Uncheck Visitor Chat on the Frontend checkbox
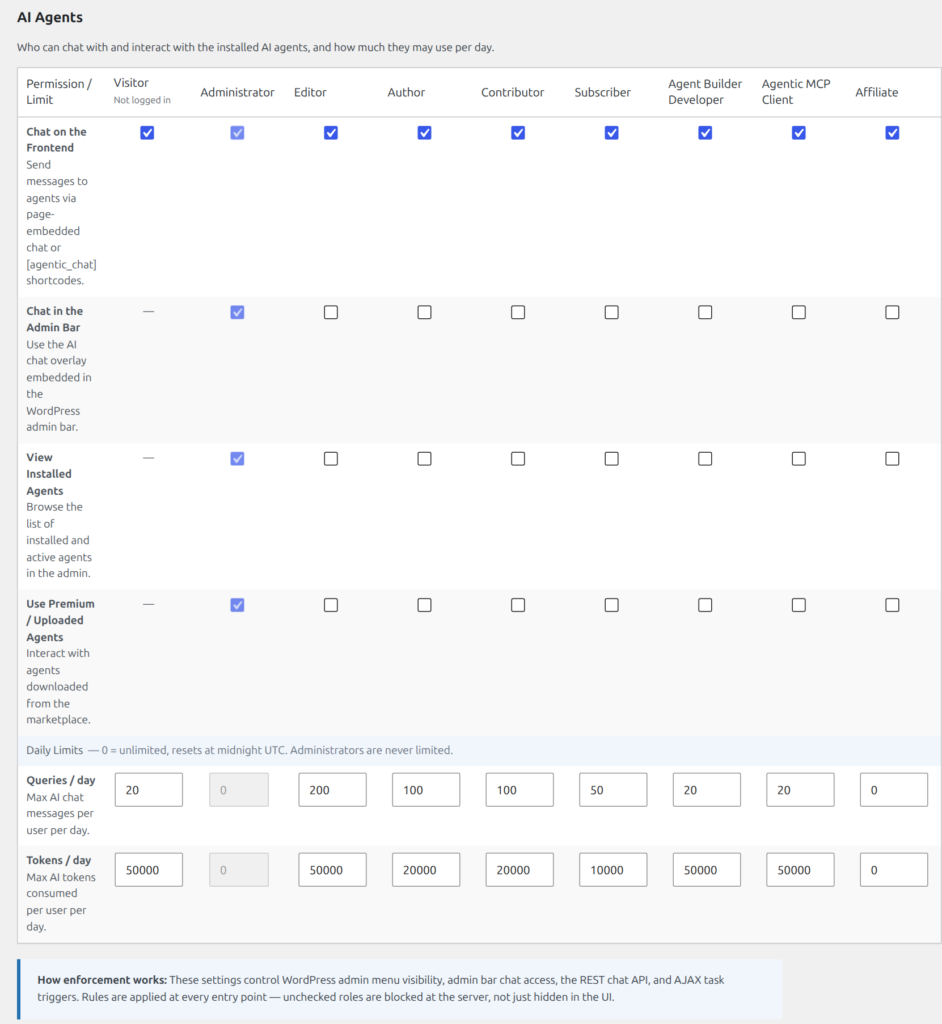This screenshot has height=1024, width=942. [x=147, y=133]
